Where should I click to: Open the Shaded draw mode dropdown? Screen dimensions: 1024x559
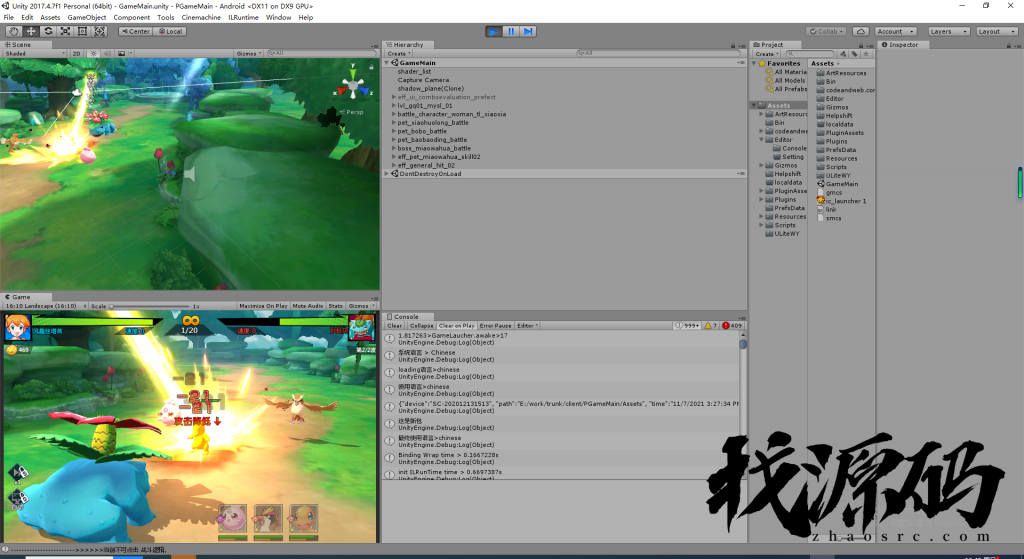(x=35, y=54)
